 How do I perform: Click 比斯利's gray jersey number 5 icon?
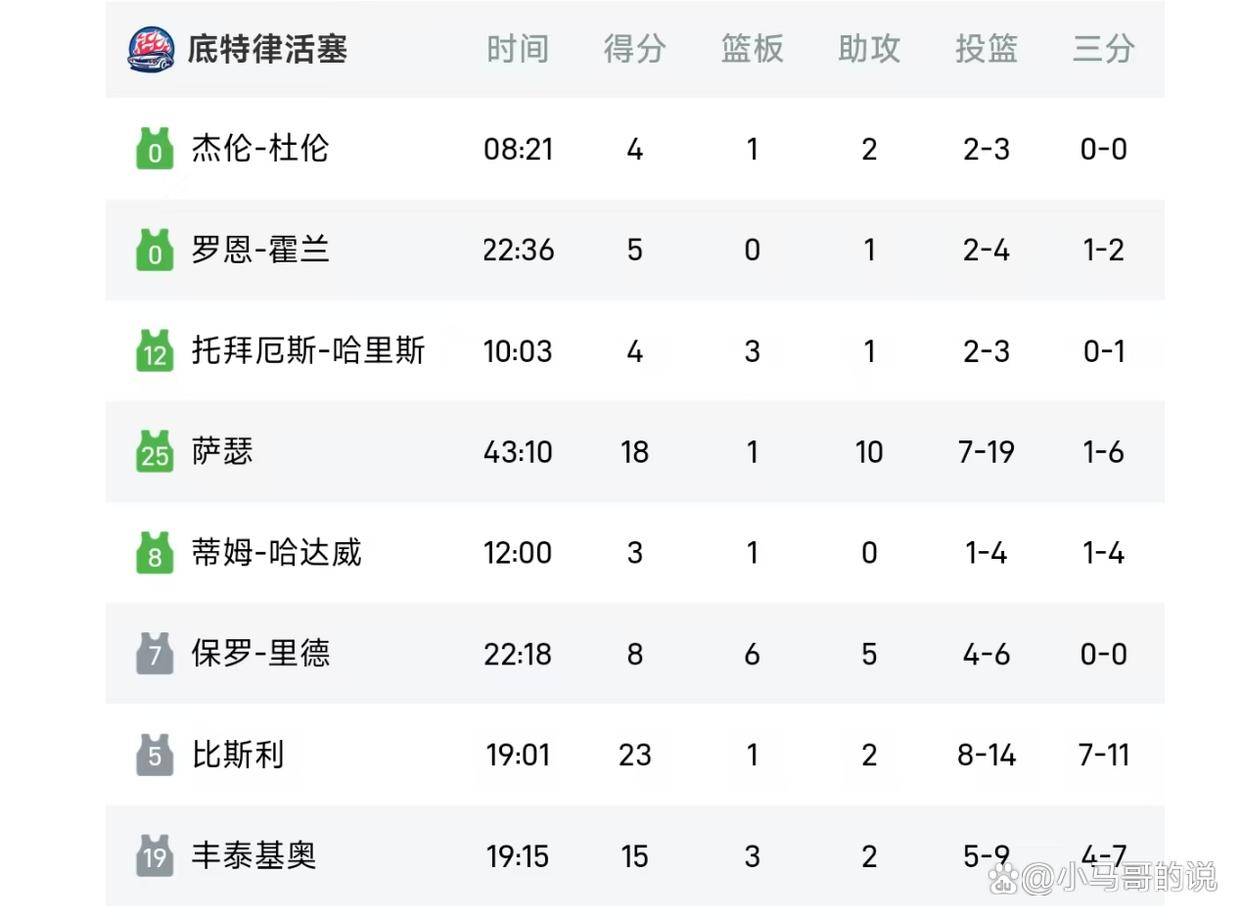[154, 754]
